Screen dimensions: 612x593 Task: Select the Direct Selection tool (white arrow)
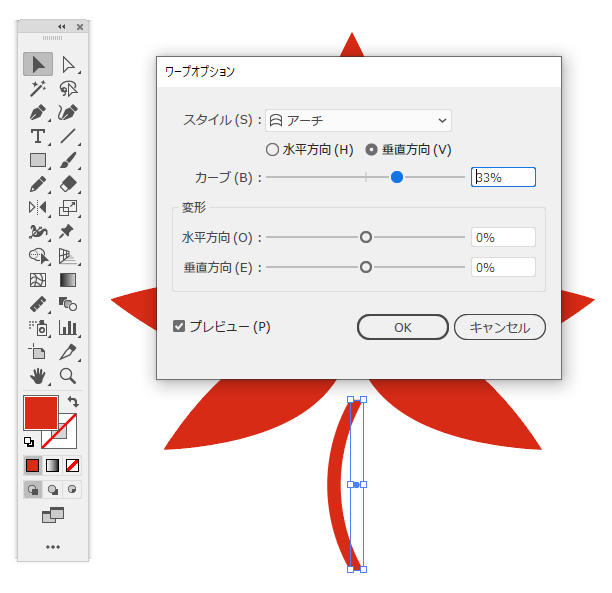(68, 64)
